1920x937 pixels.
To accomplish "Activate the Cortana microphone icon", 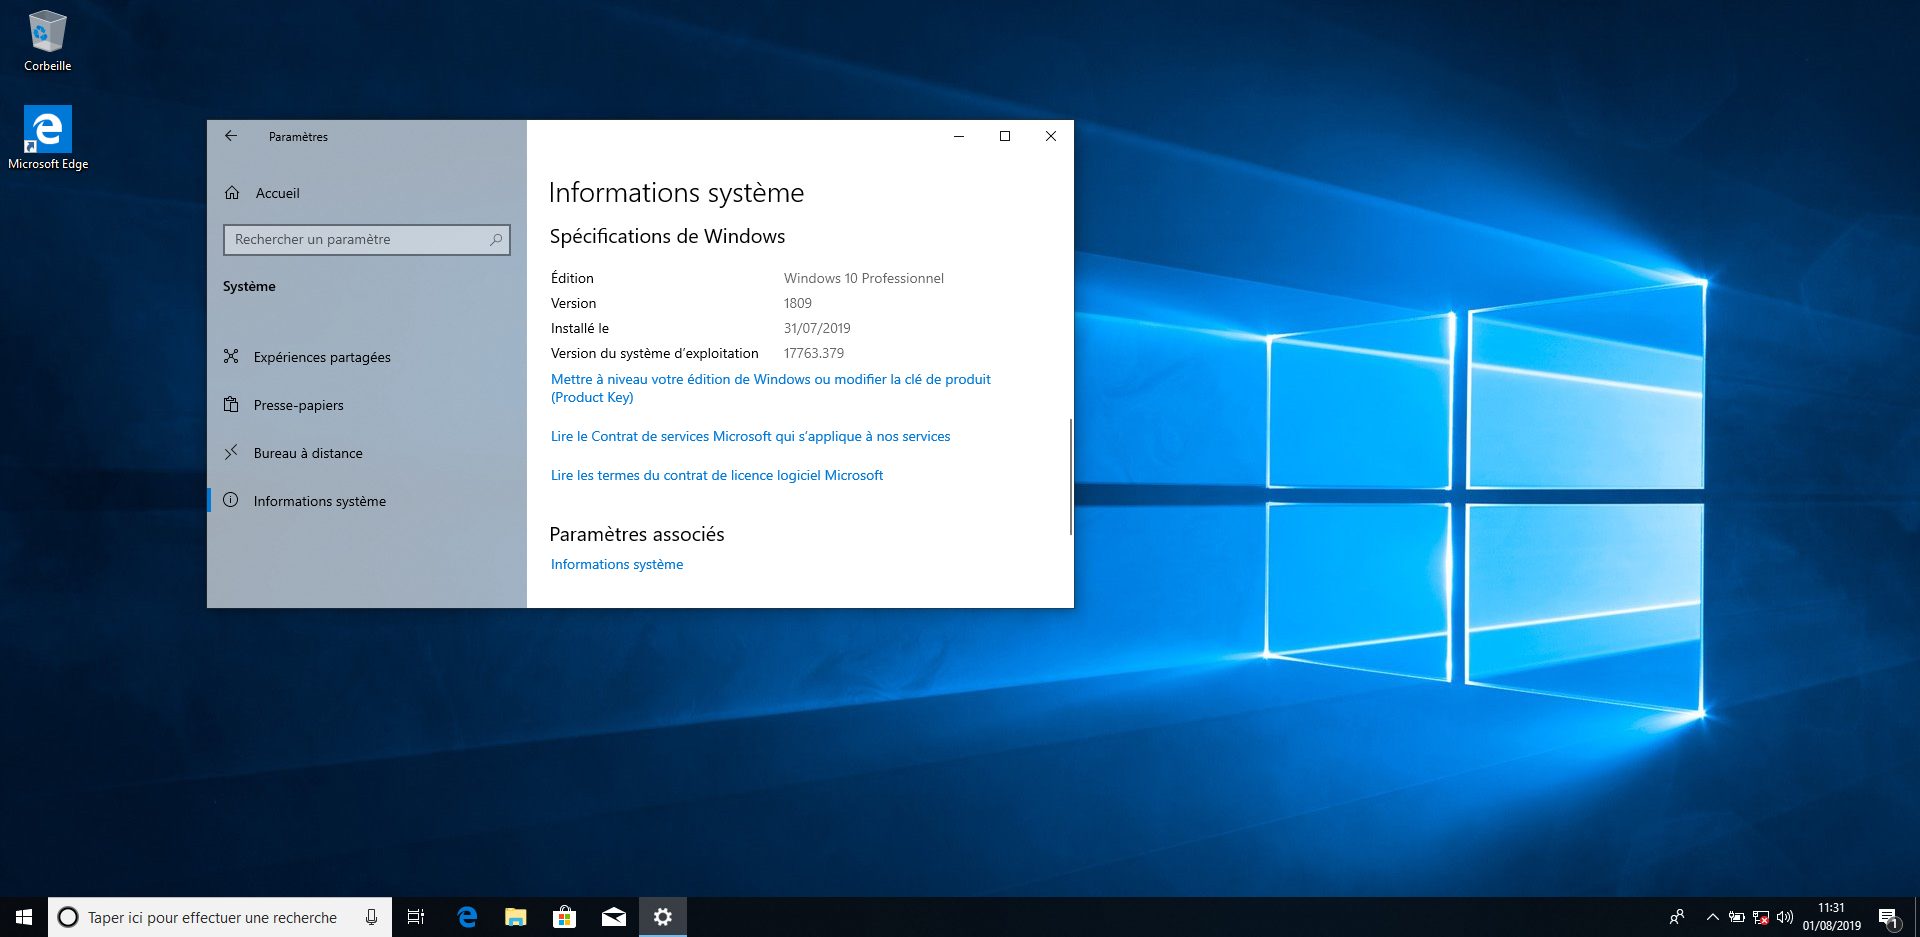I will tap(372, 917).
